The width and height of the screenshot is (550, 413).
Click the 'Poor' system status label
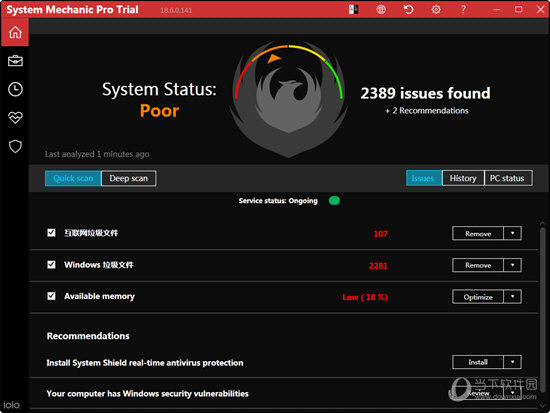tap(159, 111)
